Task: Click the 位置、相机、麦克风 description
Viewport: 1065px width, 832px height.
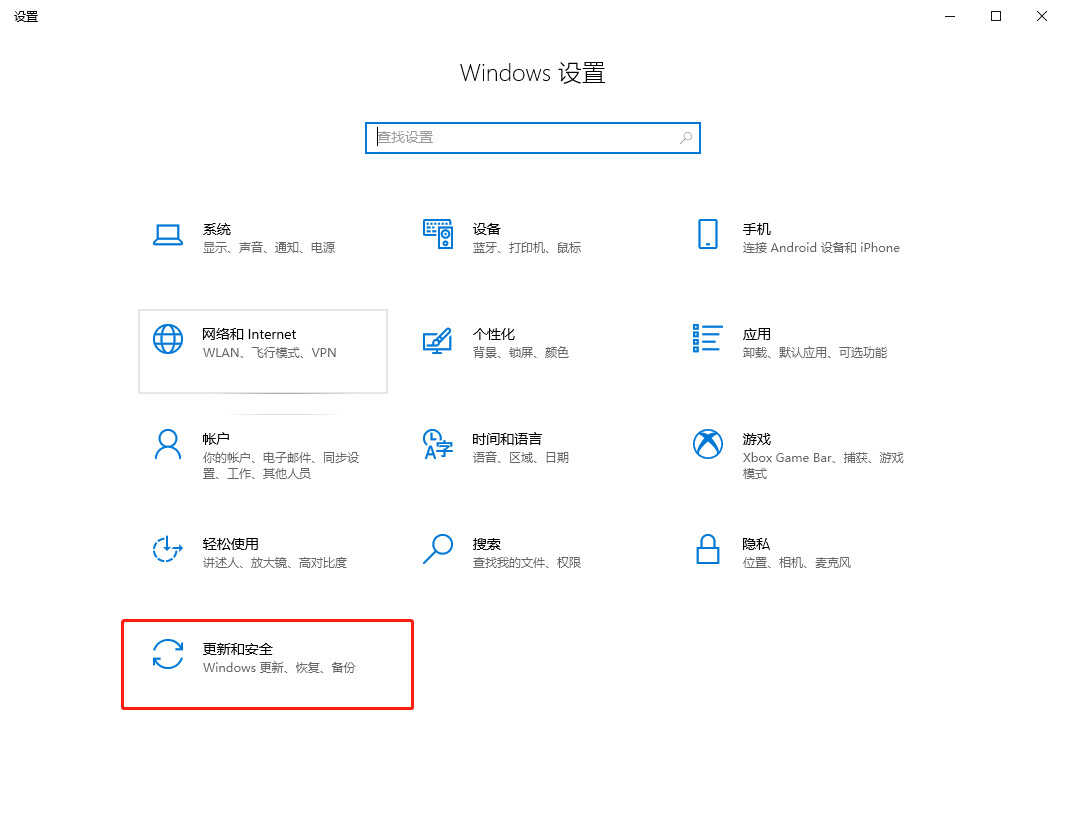Action: (x=796, y=563)
